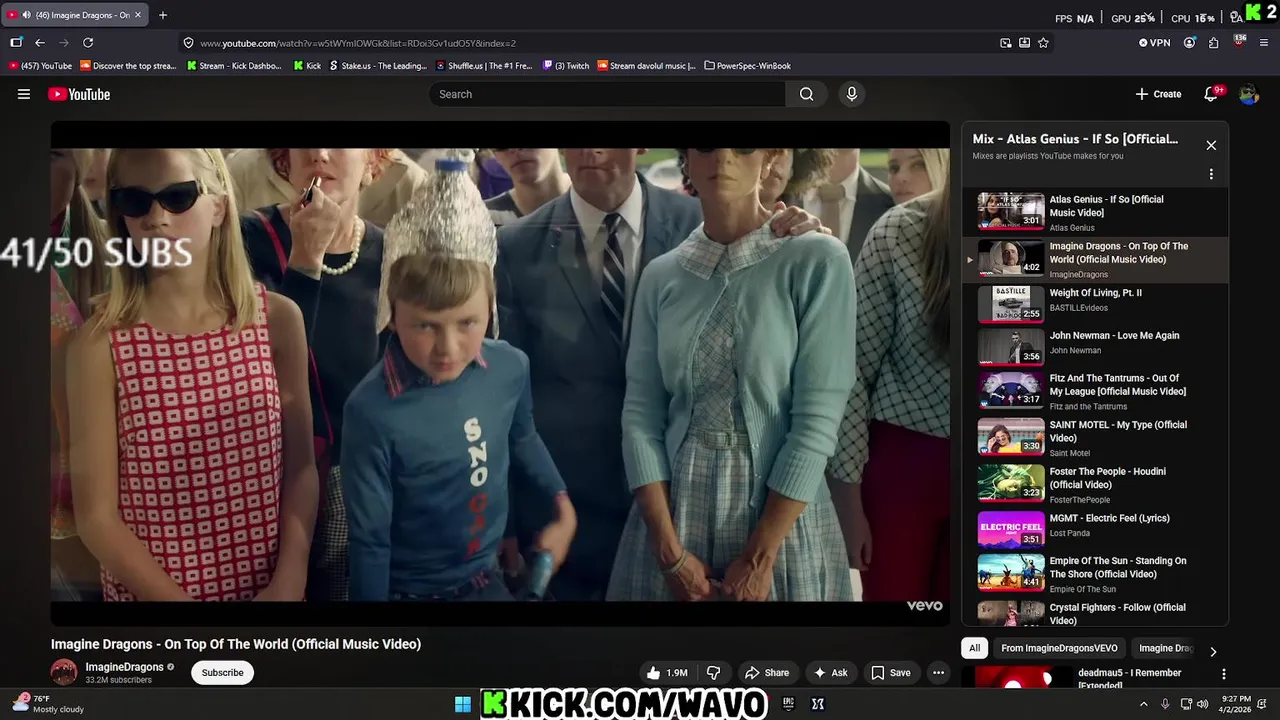Click the Share button
1280x720 pixels.
point(767,673)
